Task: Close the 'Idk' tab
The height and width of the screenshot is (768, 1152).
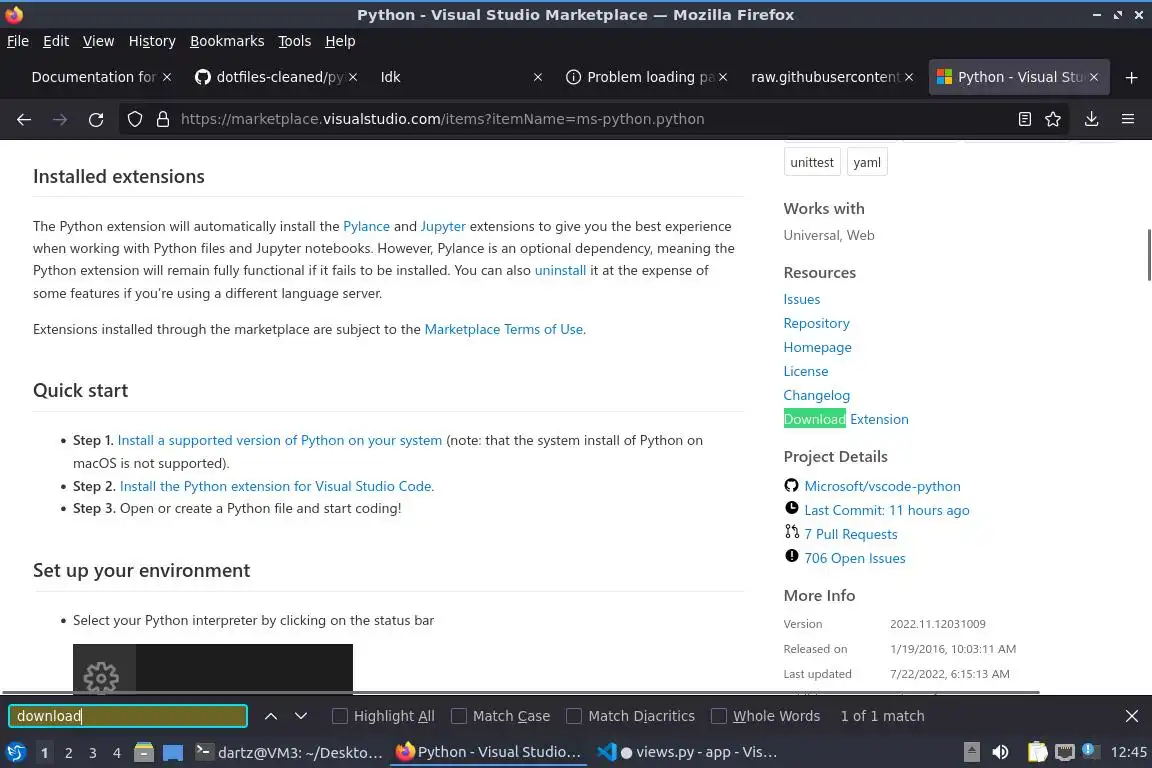Action: (x=538, y=77)
